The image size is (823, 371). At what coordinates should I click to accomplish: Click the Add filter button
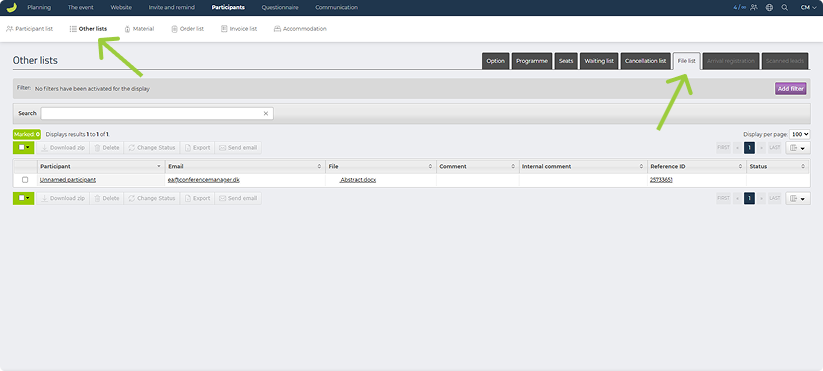[790, 89]
